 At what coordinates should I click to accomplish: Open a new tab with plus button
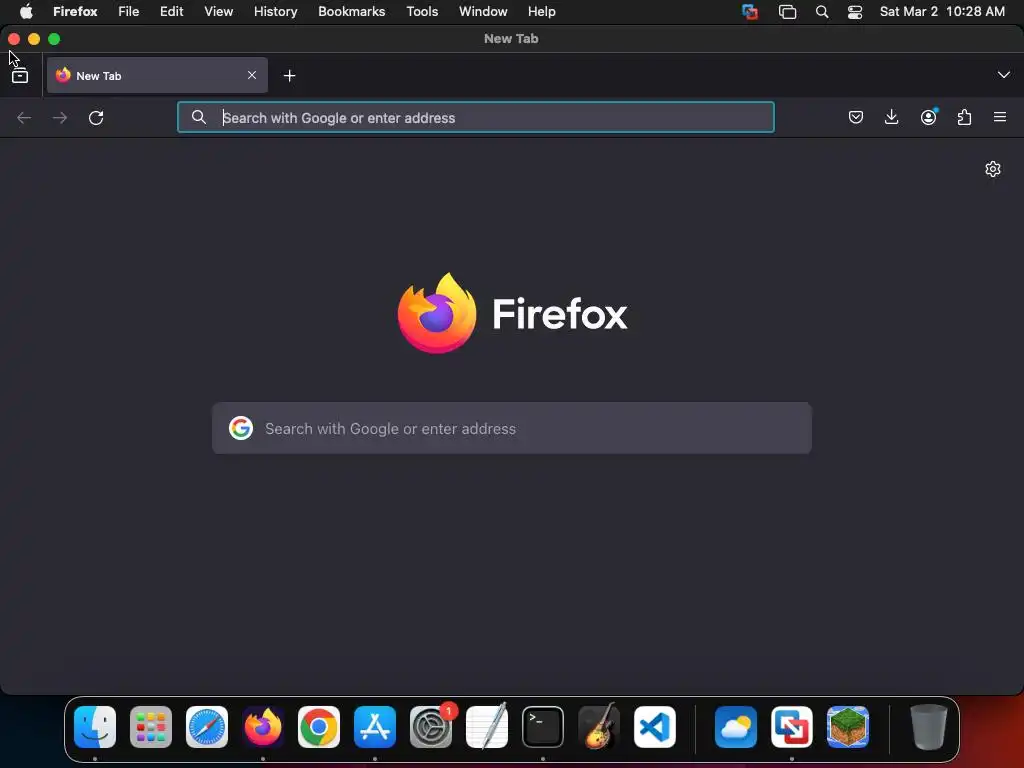pos(289,76)
